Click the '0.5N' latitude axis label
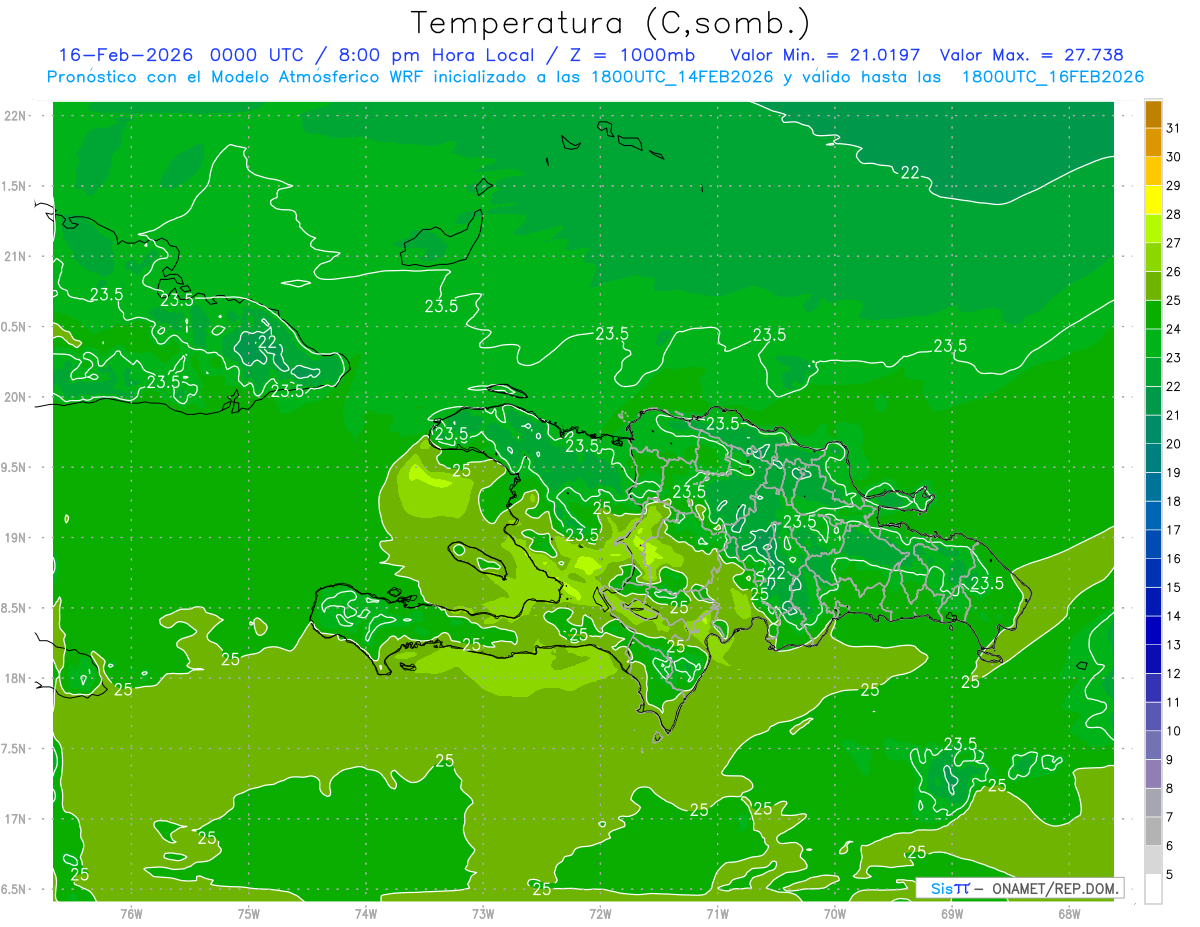 point(15,327)
